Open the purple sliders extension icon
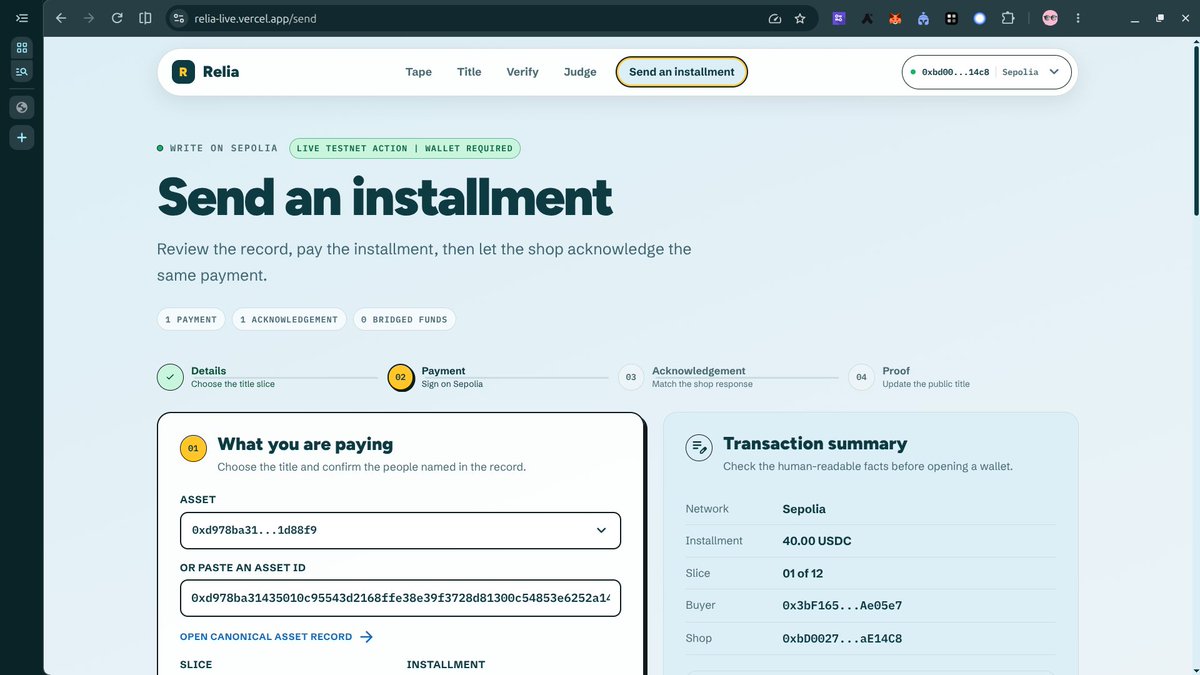 pos(839,18)
